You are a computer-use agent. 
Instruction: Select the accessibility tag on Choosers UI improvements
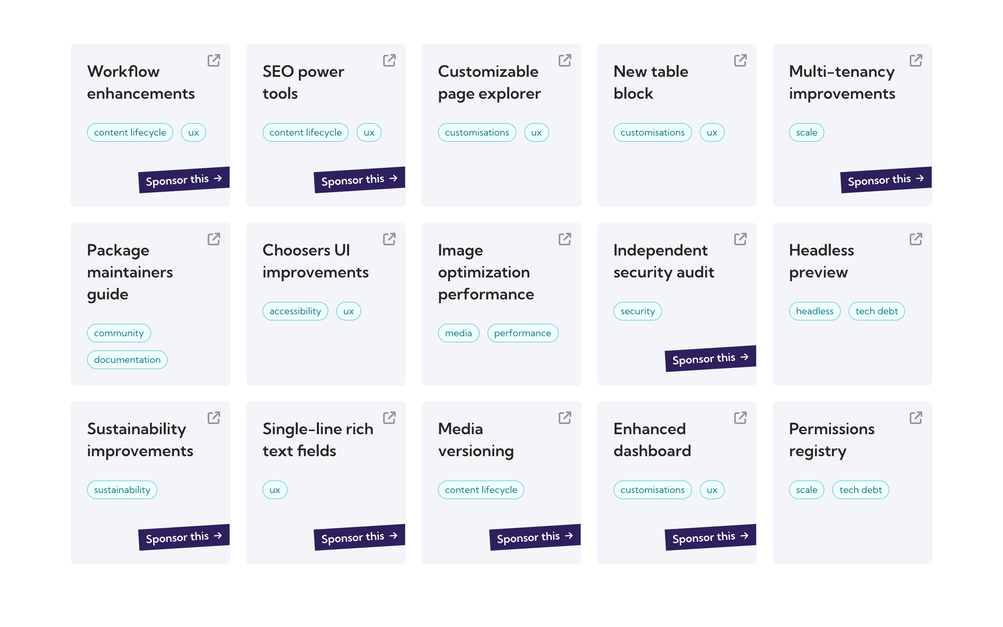tap(295, 311)
